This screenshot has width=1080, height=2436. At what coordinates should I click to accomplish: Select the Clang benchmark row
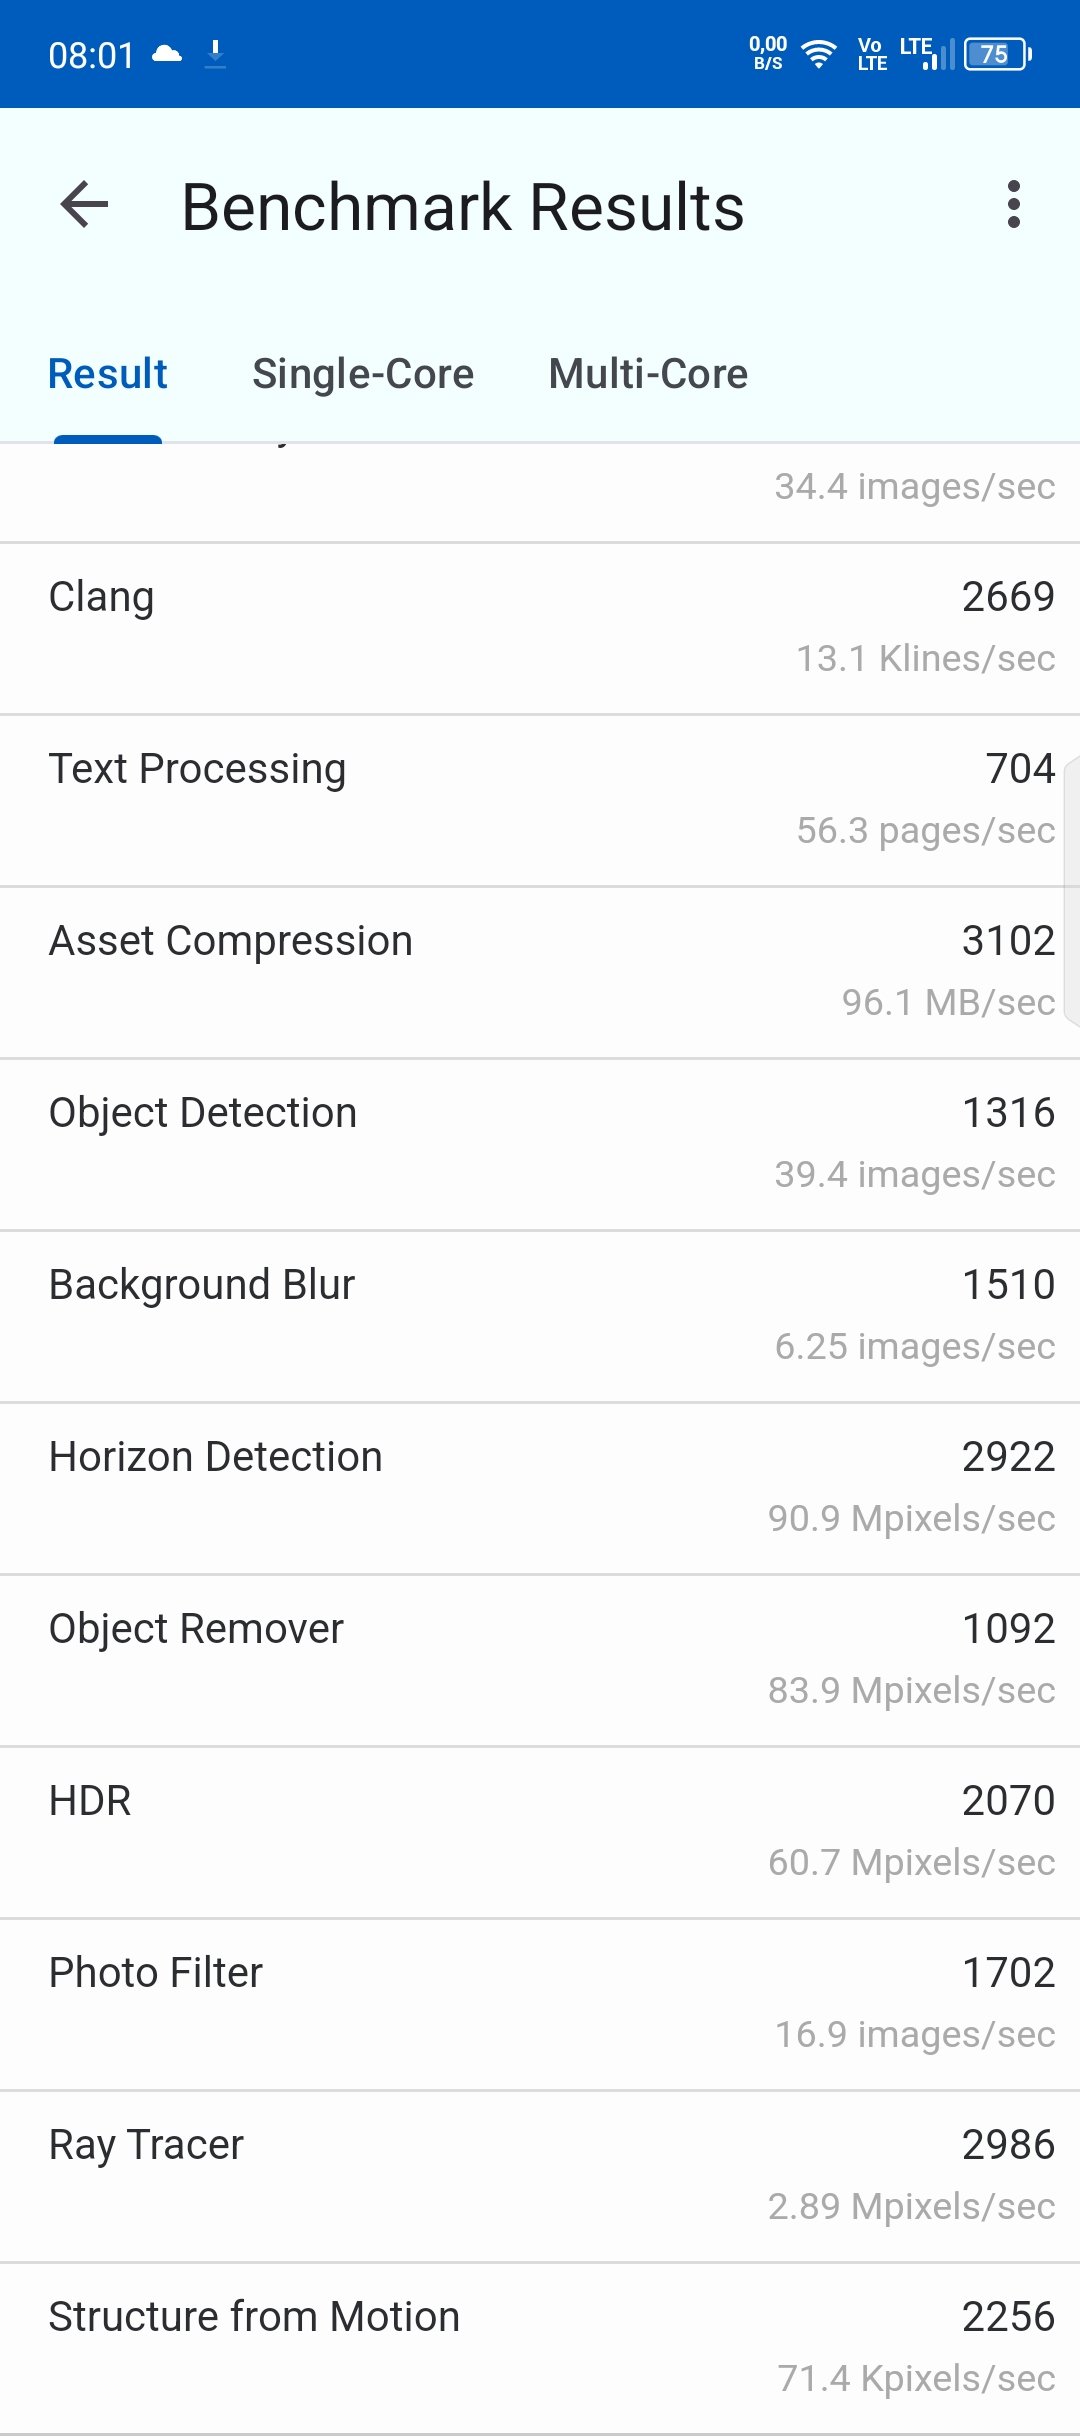[x=540, y=629]
